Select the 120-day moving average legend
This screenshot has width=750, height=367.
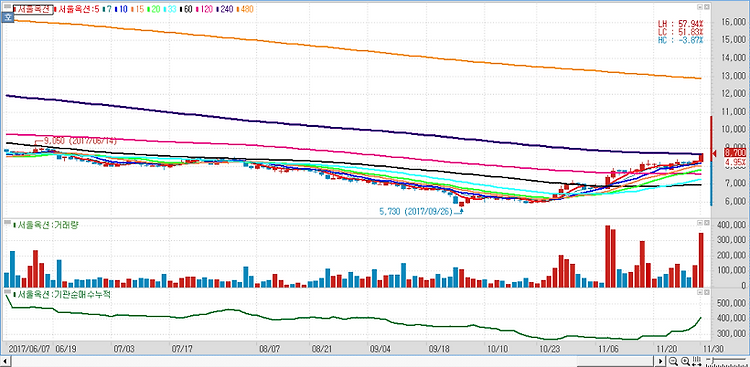pyautogui.click(x=205, y=9)
